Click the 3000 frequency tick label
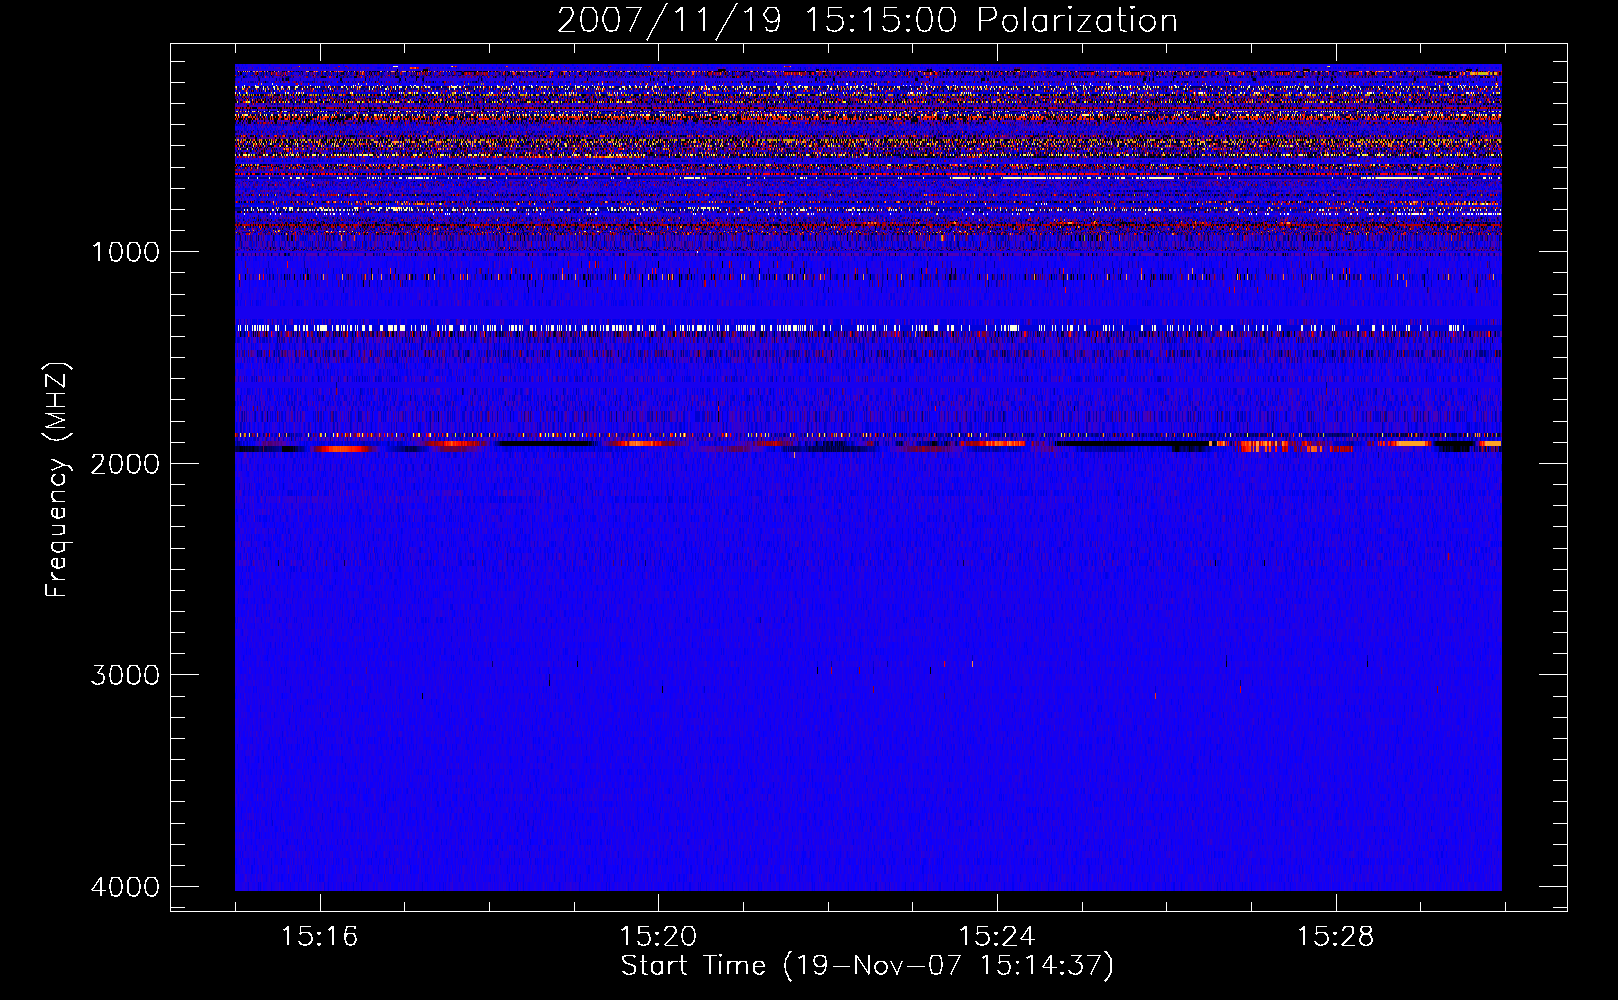1618x1000 pixels. click(125, 674)
